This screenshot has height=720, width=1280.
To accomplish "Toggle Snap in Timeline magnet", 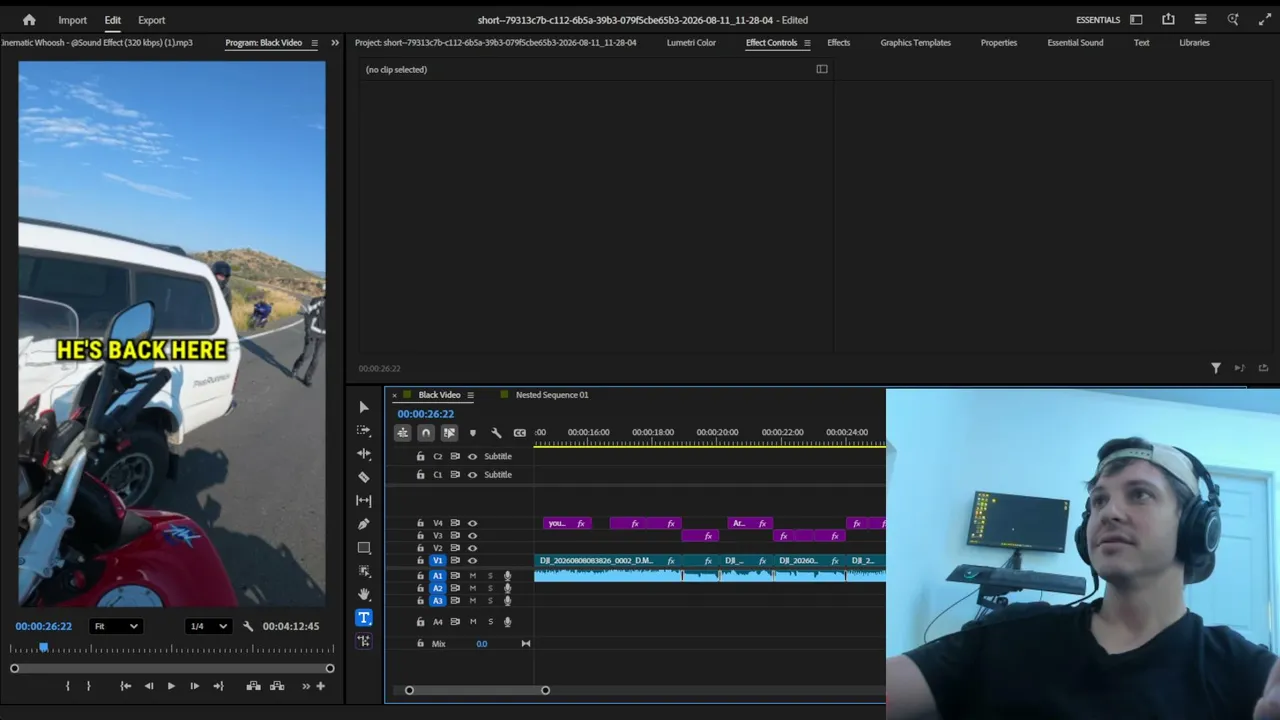I will click(426, 433).
